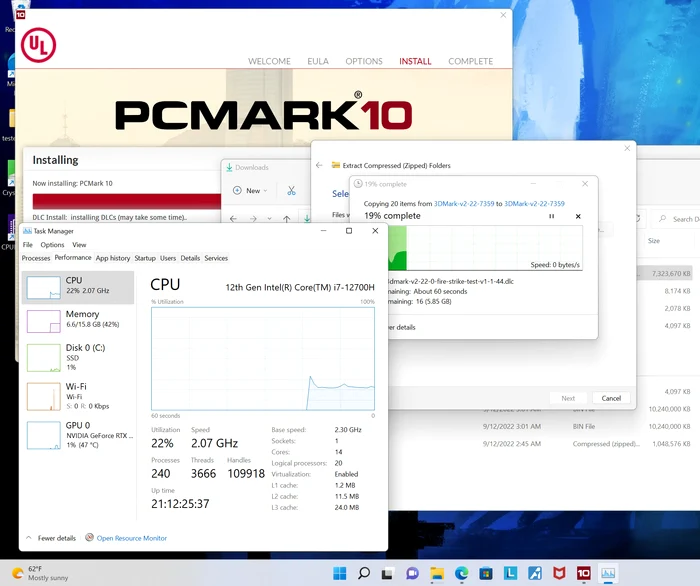Switch to the Startup tab
This screenshot has width=700, height=586.
pyautogui.click(x=145, y=258)
